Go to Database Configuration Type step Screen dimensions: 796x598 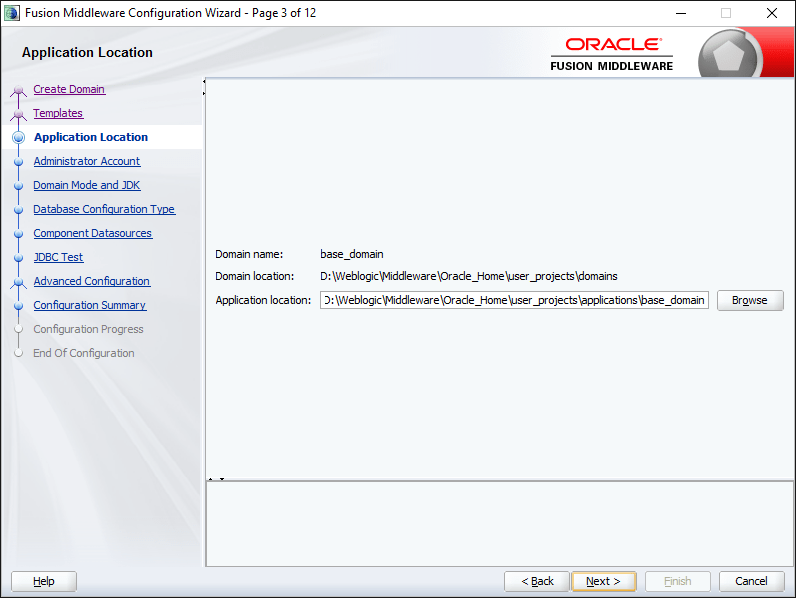(x=104, y=209)
